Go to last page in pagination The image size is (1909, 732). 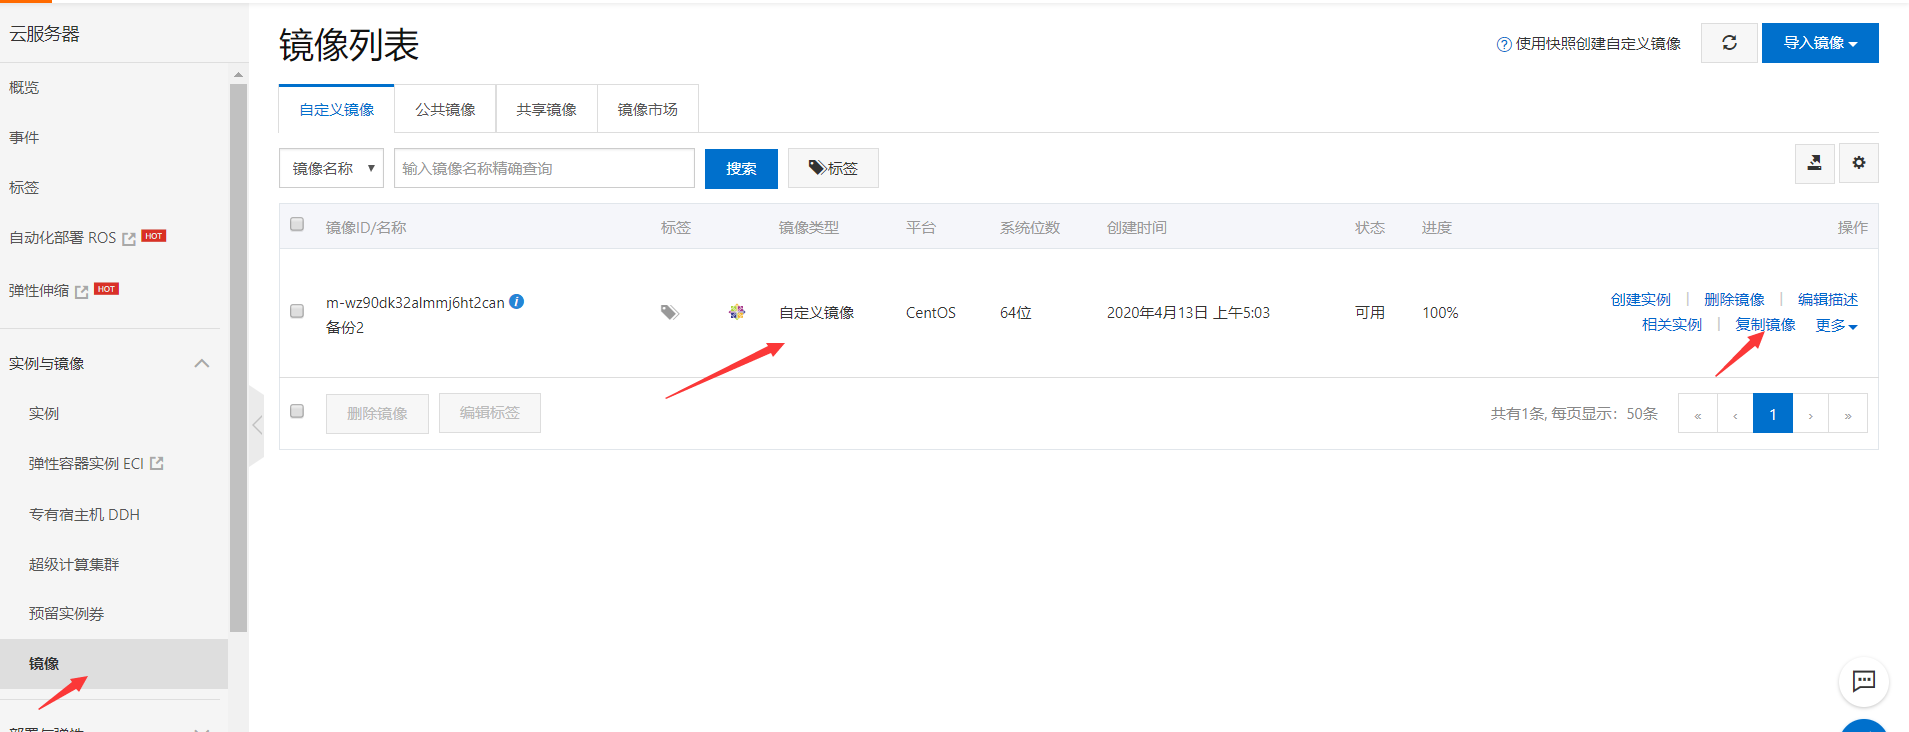(1848, 413)
